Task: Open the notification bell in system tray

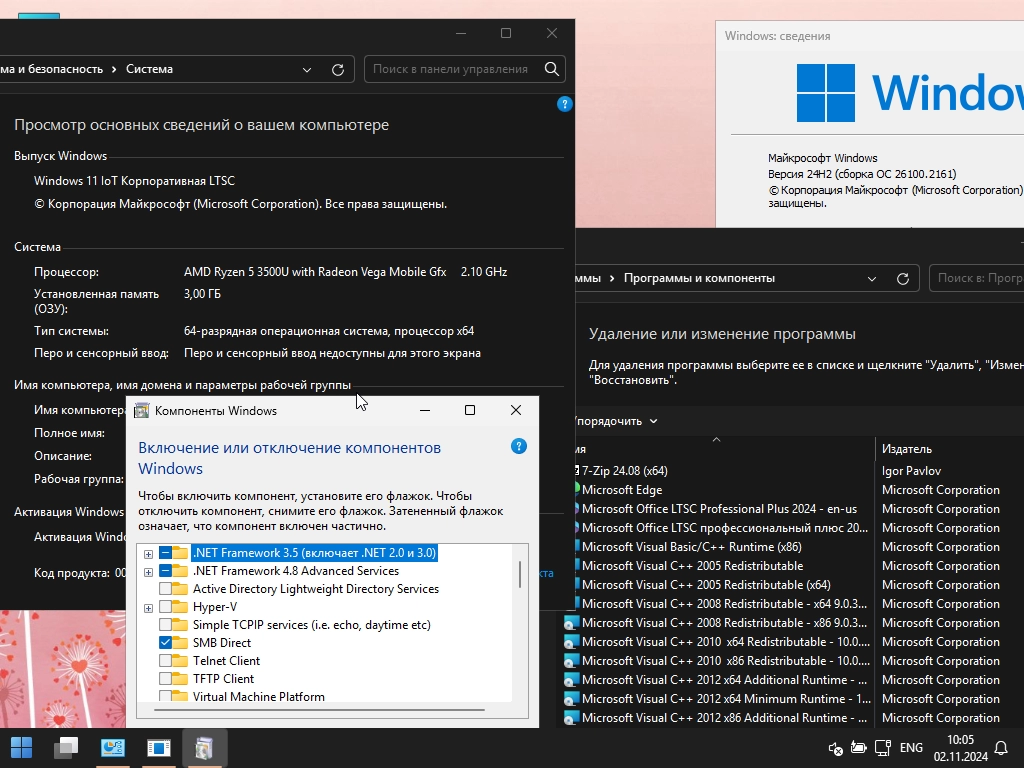Action: pyautogui.click(x=1002, y=748)
